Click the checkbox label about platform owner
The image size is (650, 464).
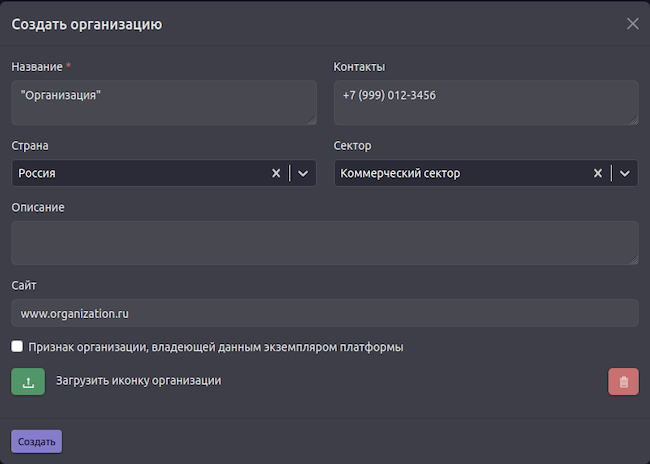[216, 347]
